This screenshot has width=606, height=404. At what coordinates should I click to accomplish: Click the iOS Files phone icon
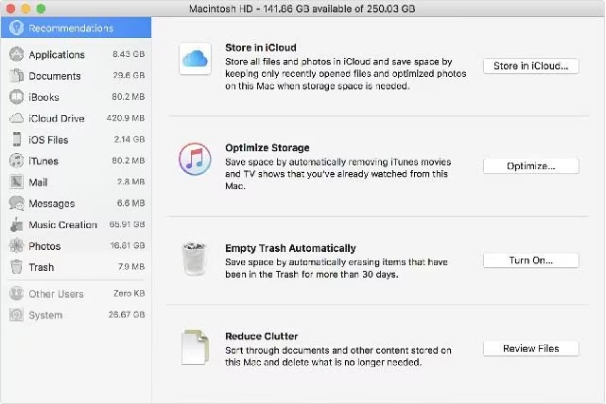click(x=17, y=139)
